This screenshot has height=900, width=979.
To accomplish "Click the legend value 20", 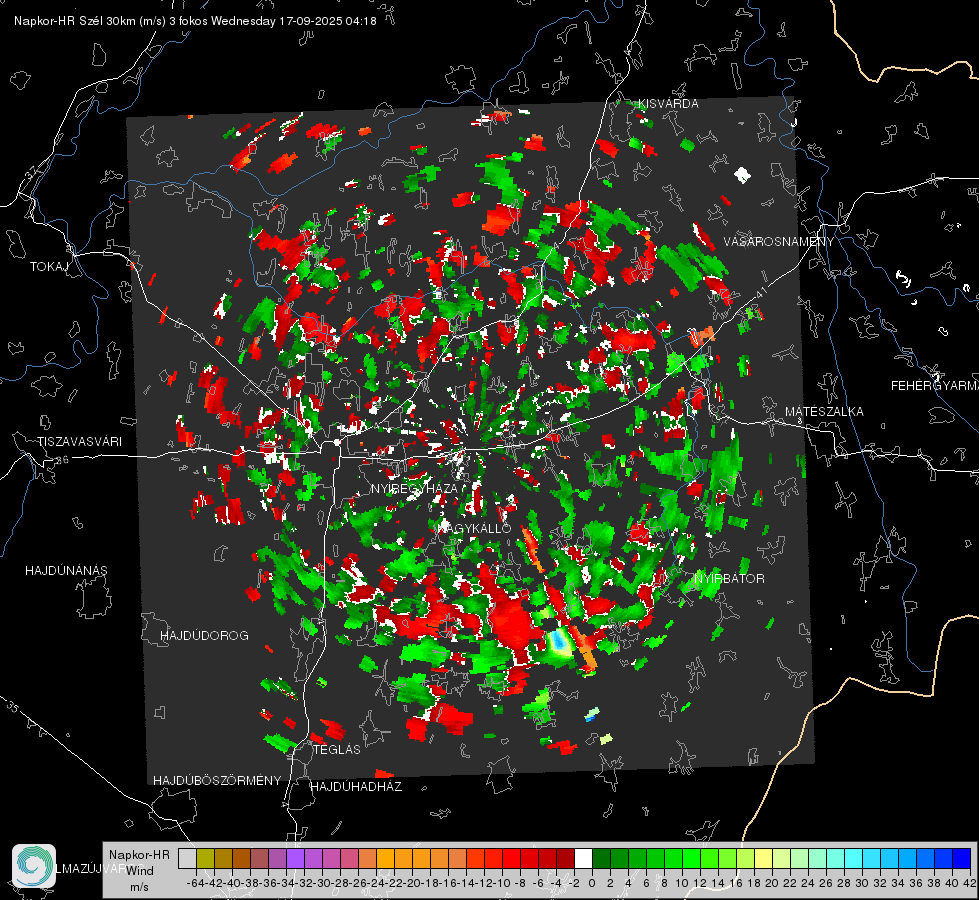I will point(771,883).
